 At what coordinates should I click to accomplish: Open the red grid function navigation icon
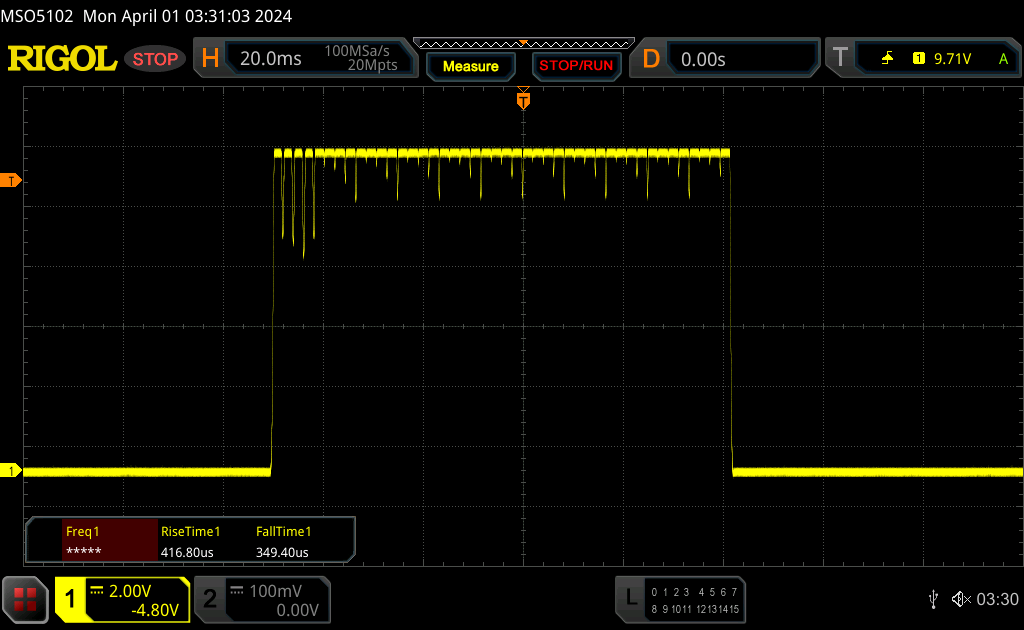point(25,599)
